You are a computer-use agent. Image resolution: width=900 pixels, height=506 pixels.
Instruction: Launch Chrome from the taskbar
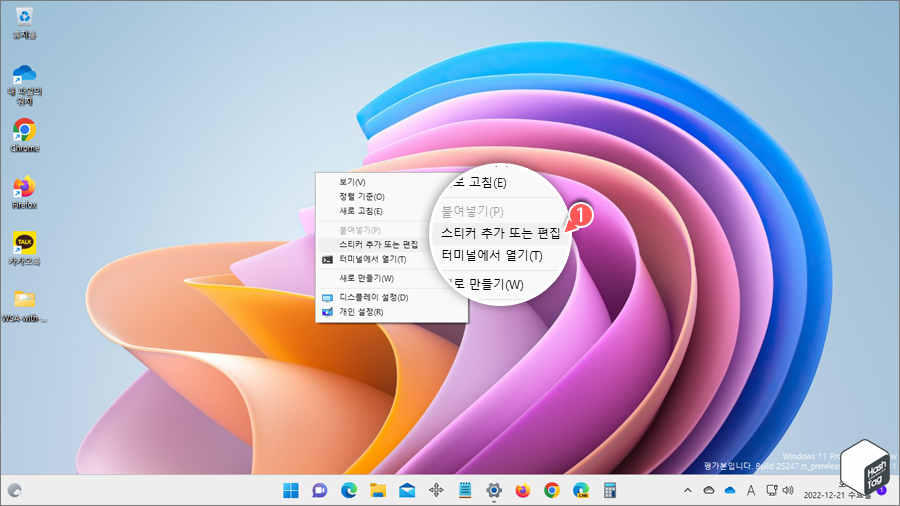[x=552, y=490]
